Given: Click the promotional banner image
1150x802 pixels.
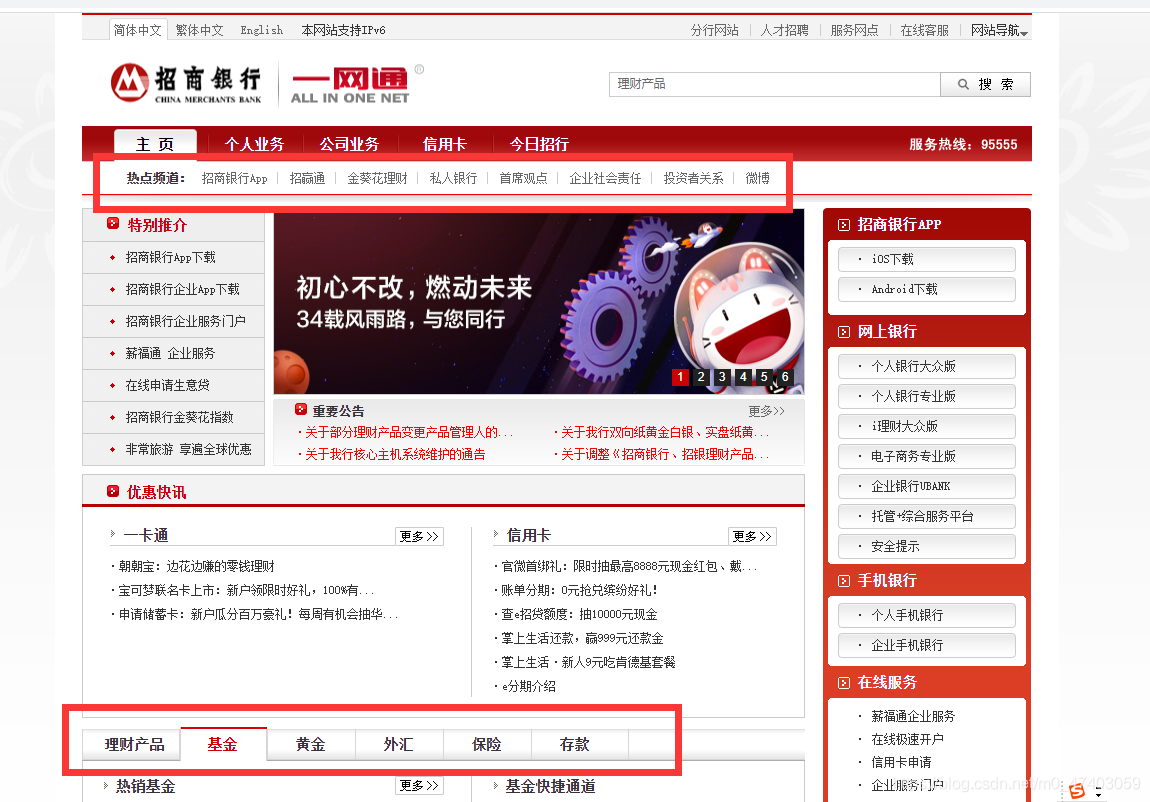Looking at the screenshot, I should tap(539, 303).
